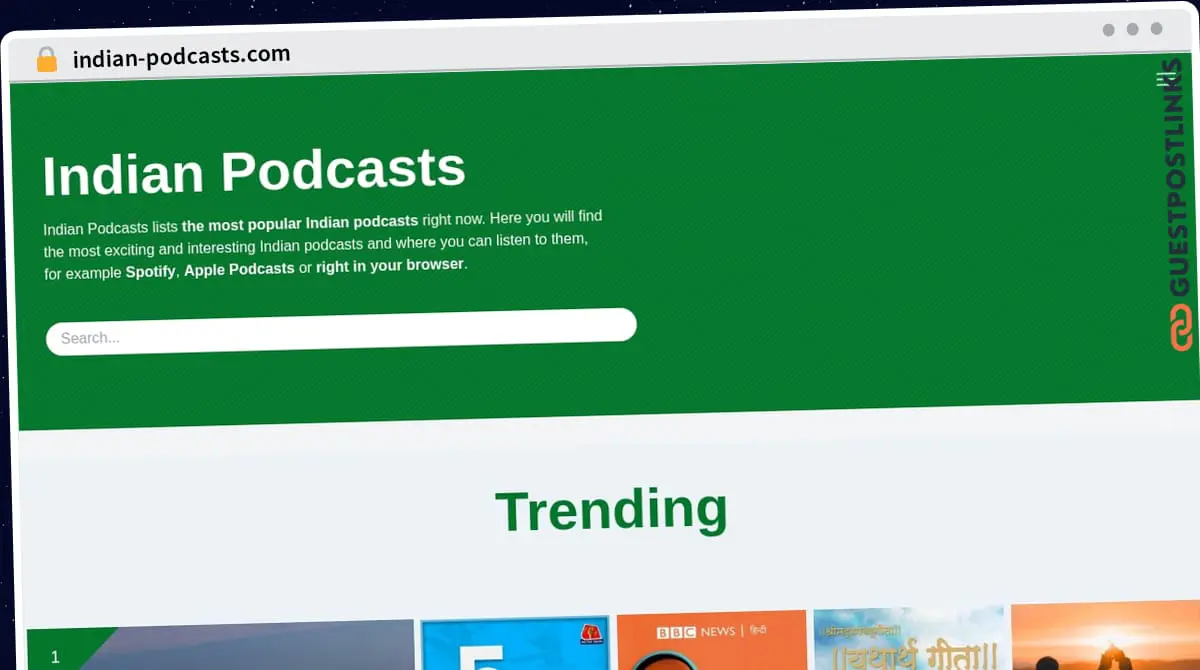Image resolution: width=1200 pixels, height=670 pixels.
Task: Click the Indian Podcasts page heading
Action: pyautogui.click(x=253, y=172)
